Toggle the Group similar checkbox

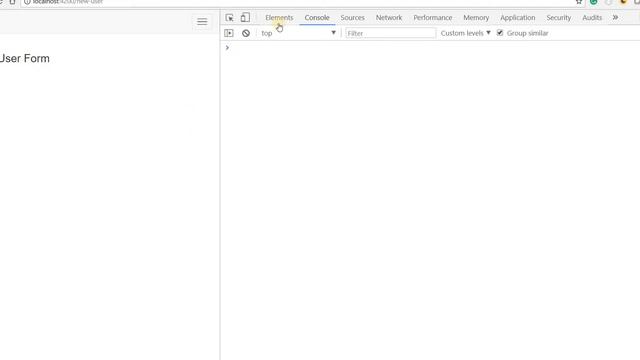click(x=500, y=33)
